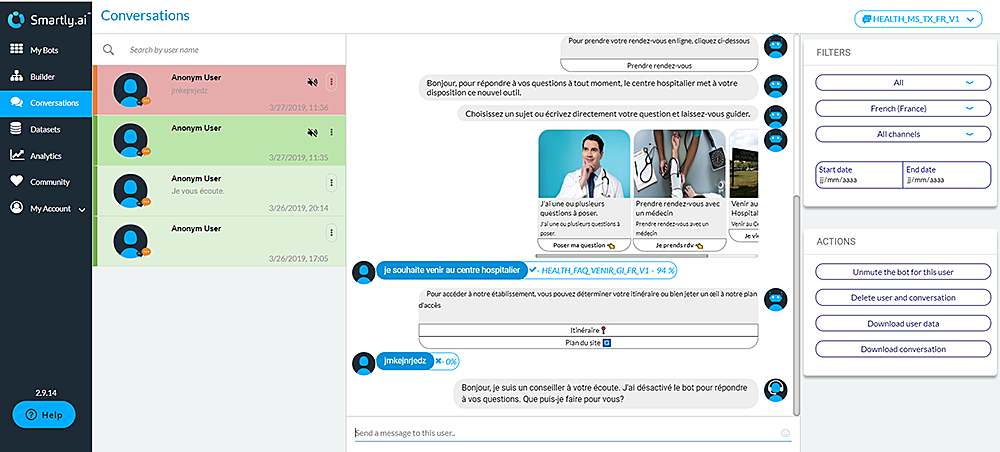Toggle mute icon on 11:36 conversation

[x=313, y=82]
